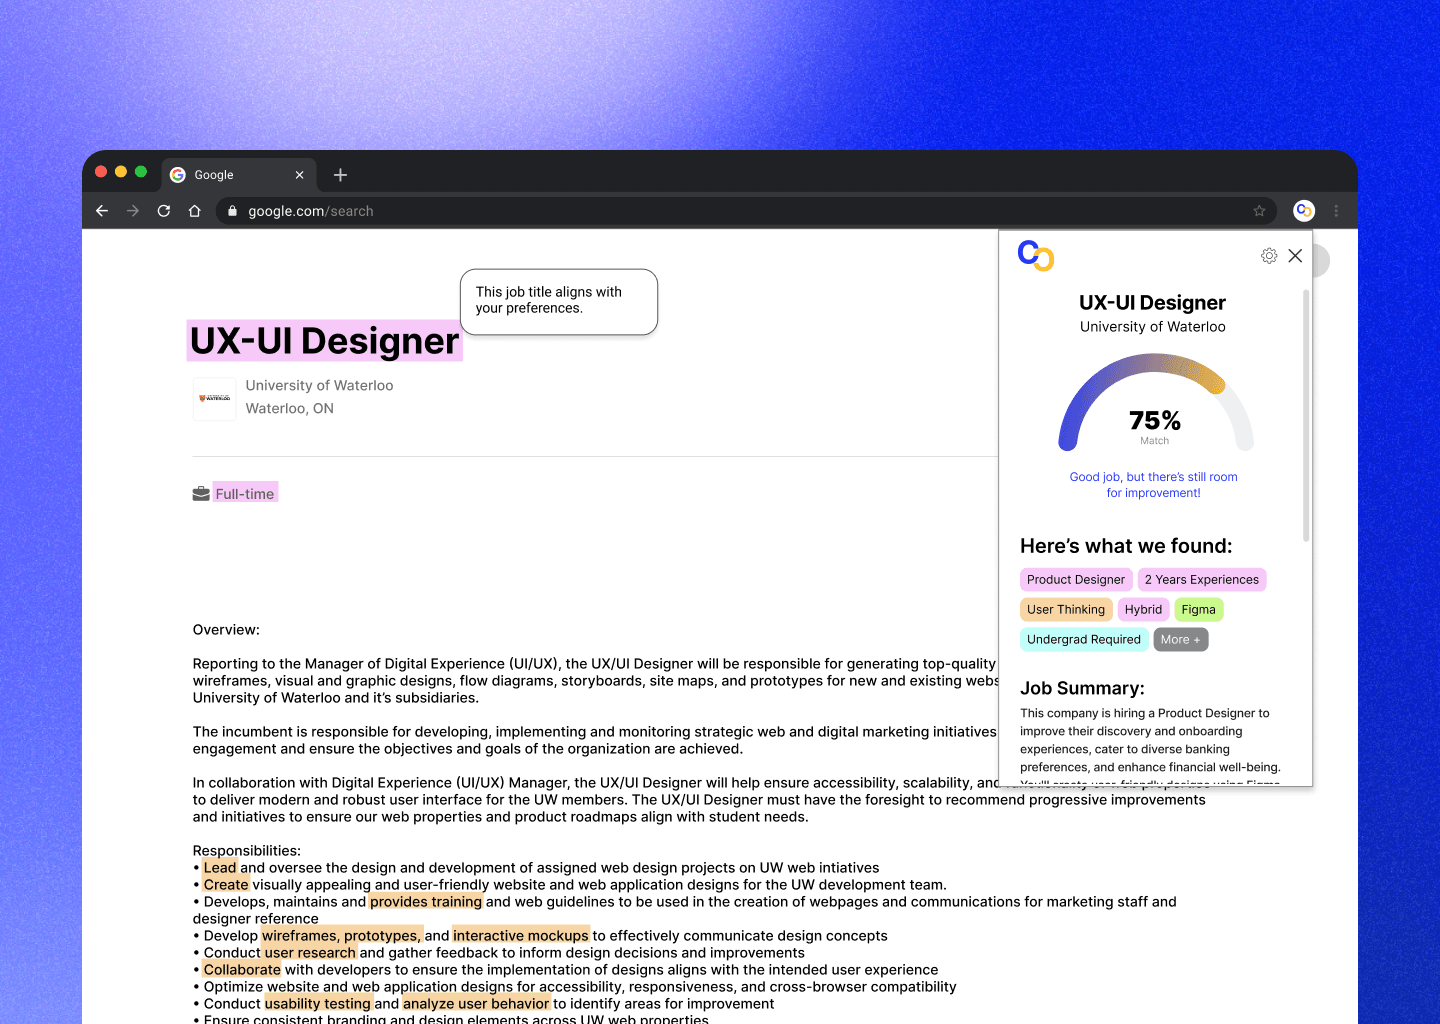Open extension panel settings gear
Image resolution: width=1440 pixels, height=1024 pixels.
tap(1269, 256)
